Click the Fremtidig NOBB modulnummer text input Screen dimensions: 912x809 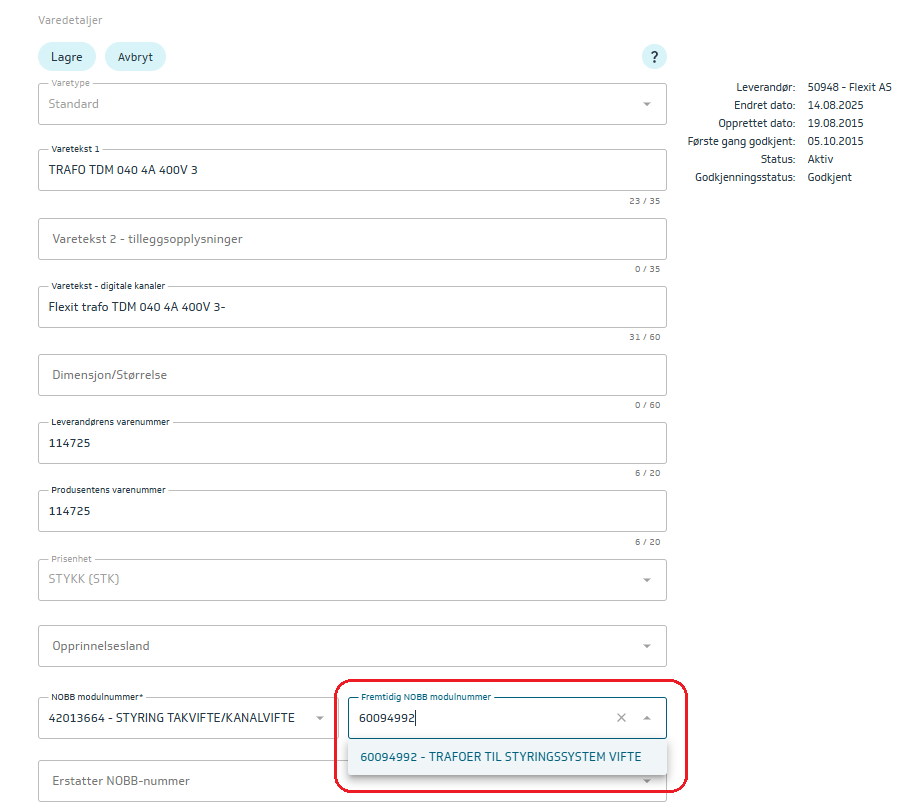point(480,718)
